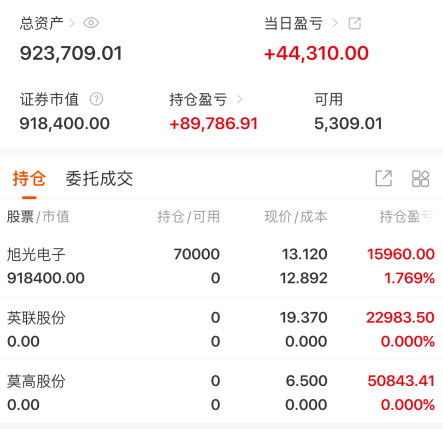Viewport: 443px width, 429px height.
Task: Share holdings list with export icon
Action: tap(384, 179)
